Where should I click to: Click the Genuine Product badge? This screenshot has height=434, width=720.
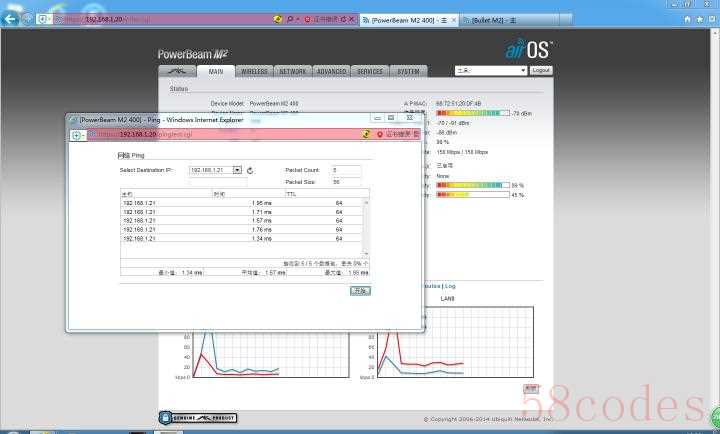[198, 417]
